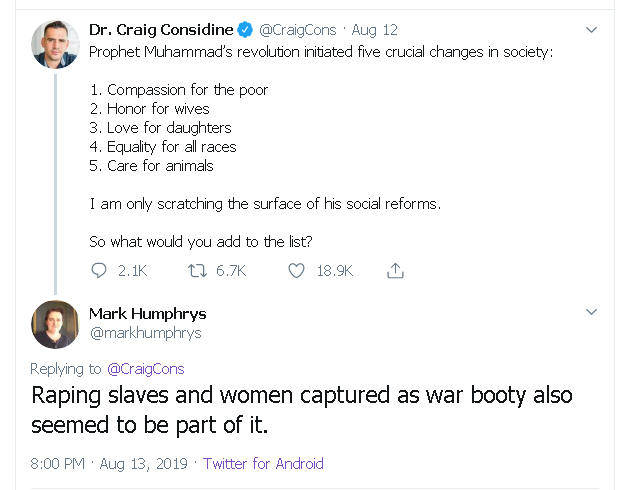
Task: Expand the Mark Humphrys tweet options chevron
Action: (591, 313)
